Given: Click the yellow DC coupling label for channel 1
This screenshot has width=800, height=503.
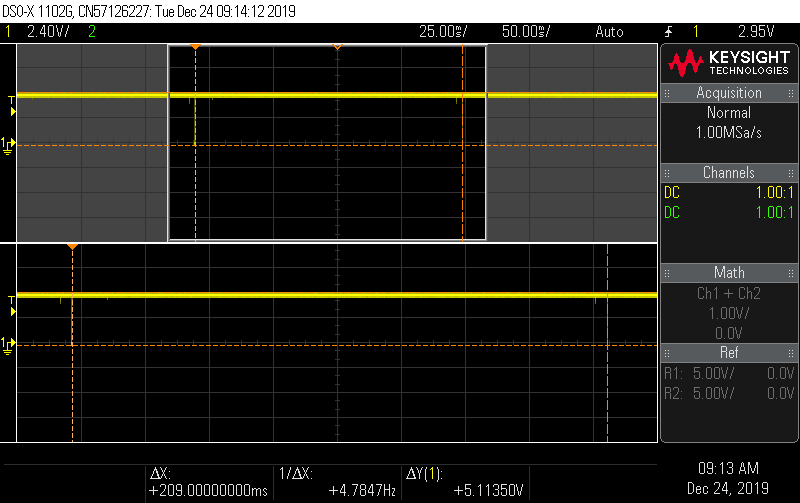Looking at the screenshot, I should click(672, 192).
